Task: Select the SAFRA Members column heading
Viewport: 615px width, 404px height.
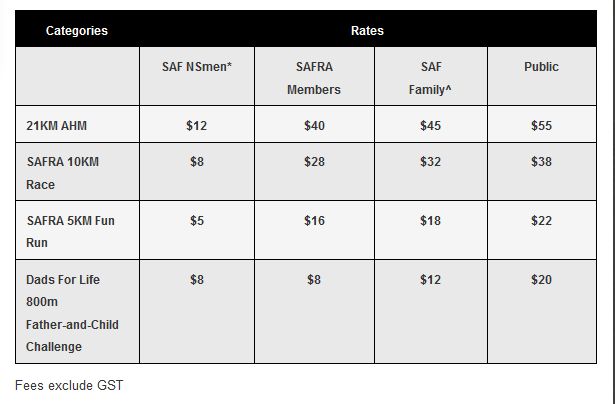Action: coord(314,78)
